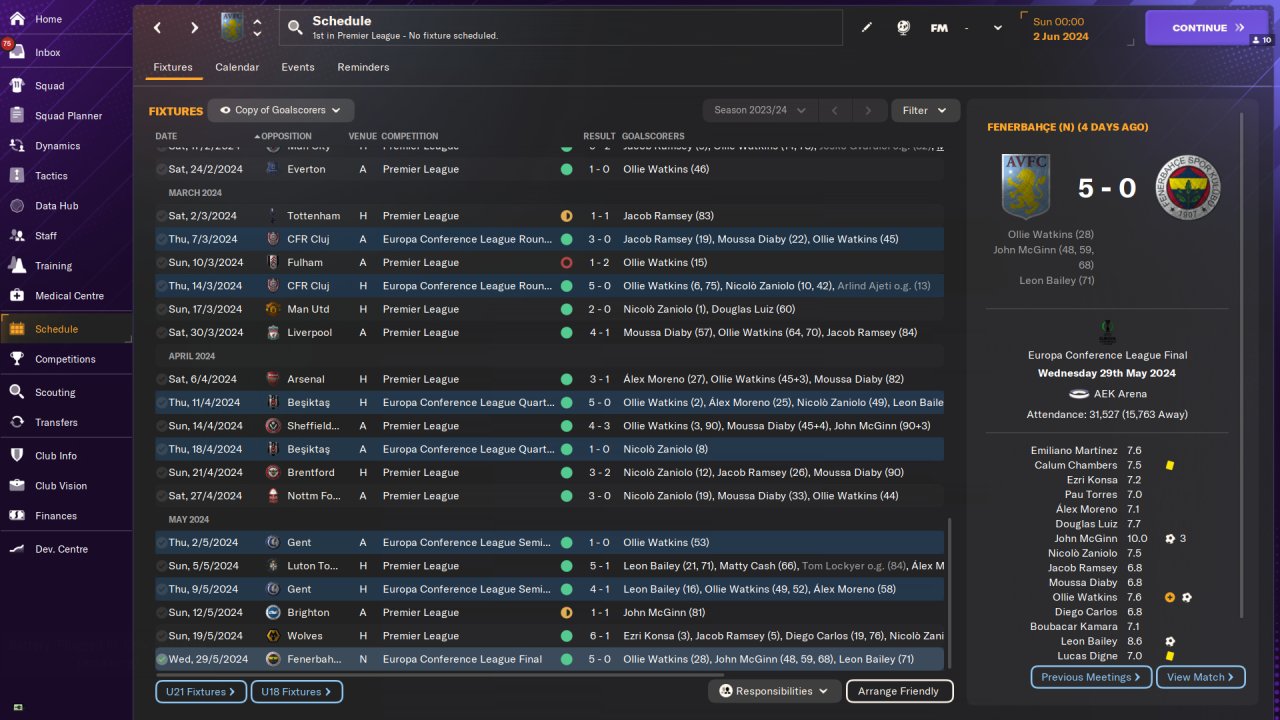Image resolution: width=1280 pixels, height=720 pixels.
Task: Switch to the Calendar tab
Action: coord(237,67)
